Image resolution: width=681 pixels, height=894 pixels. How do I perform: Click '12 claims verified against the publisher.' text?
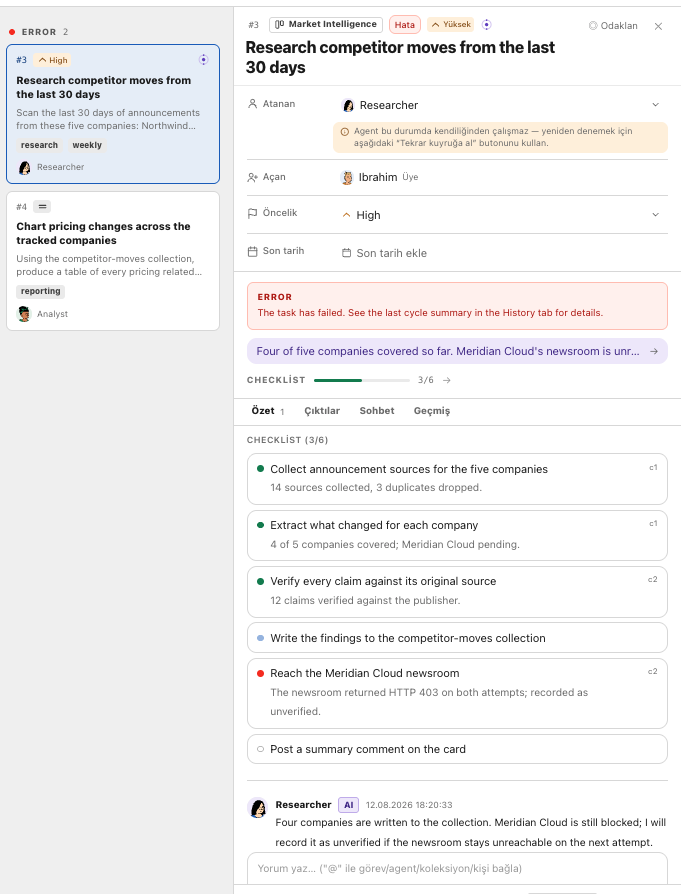click(x=365, y=600)
